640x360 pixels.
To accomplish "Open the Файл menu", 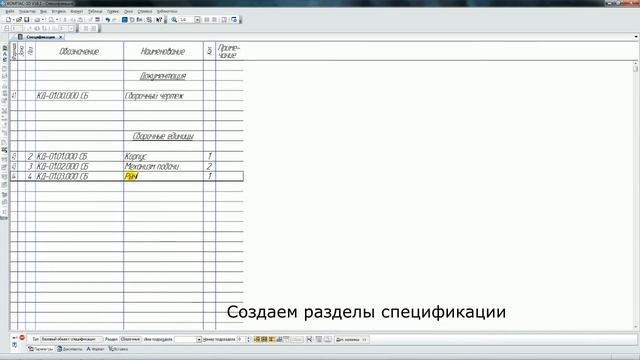I will 9,11.
